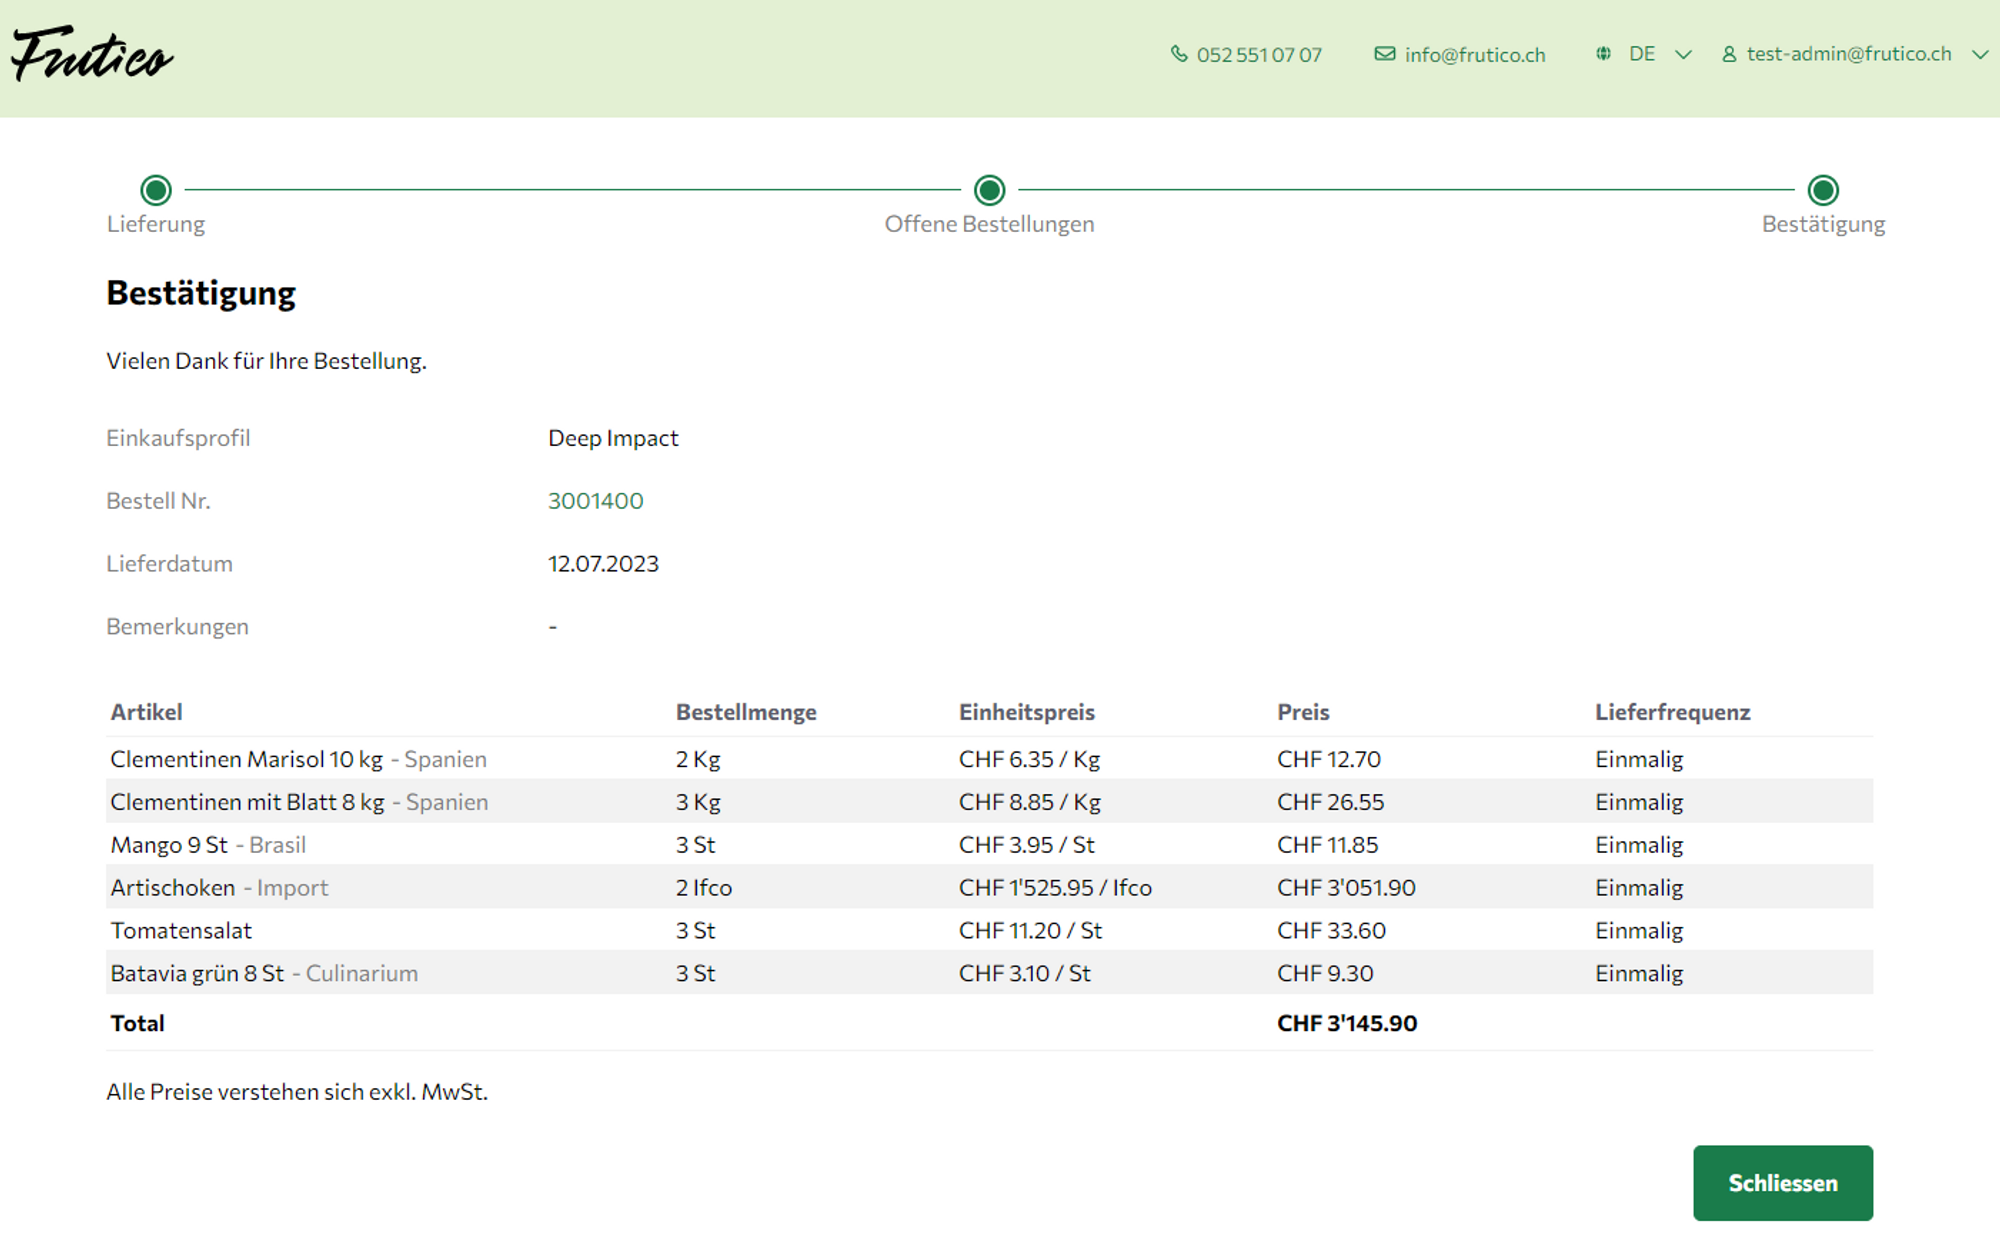Open the test-admin account dropdown chevron
The width and height of the screenshot is (2000, 1246).
[1979, 55]
